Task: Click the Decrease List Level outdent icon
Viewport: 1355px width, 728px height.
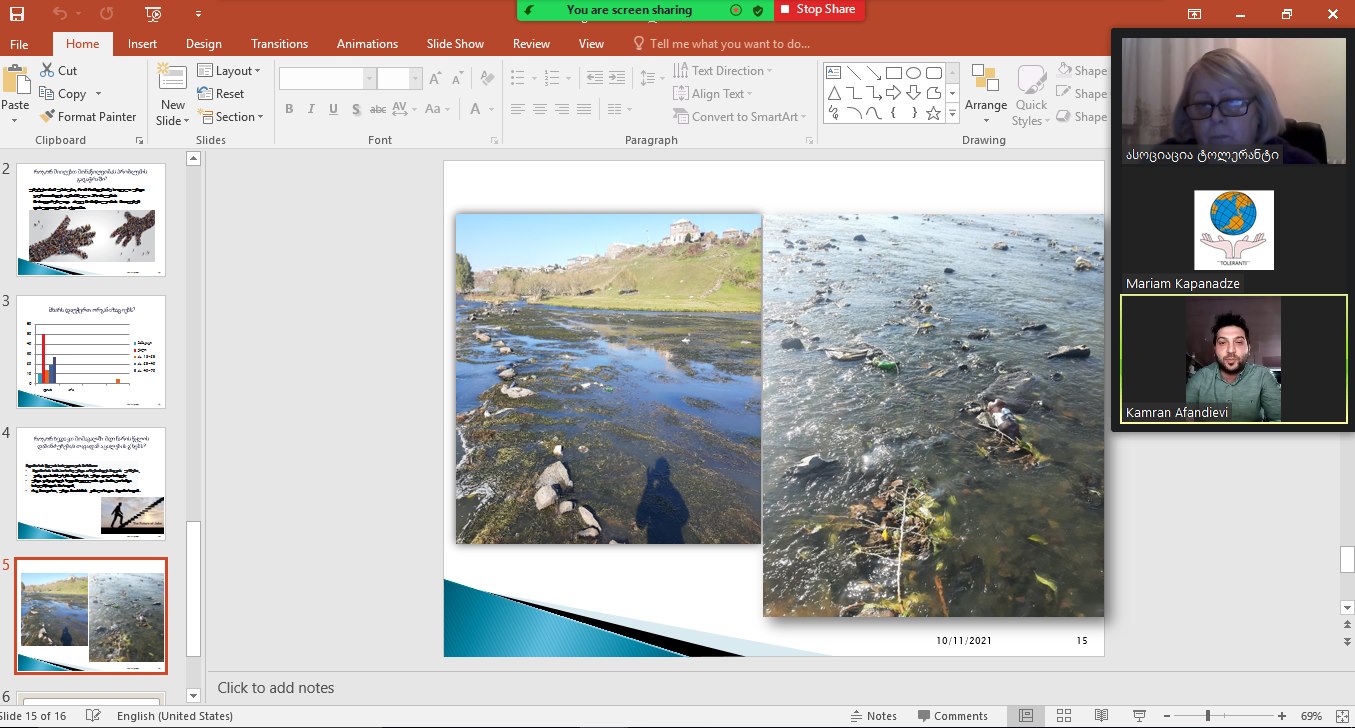Action: [x=594, y=77]
